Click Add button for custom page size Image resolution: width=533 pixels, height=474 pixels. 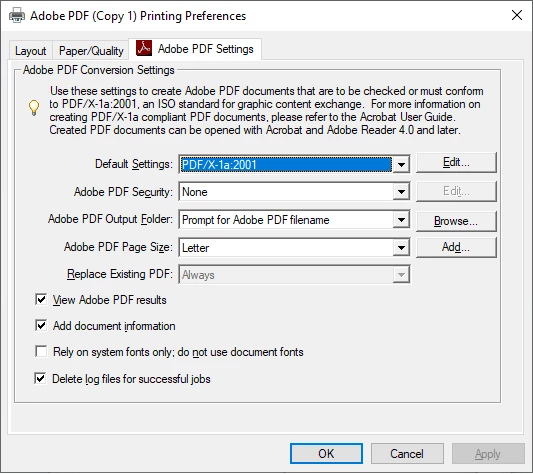pos(456,247)
